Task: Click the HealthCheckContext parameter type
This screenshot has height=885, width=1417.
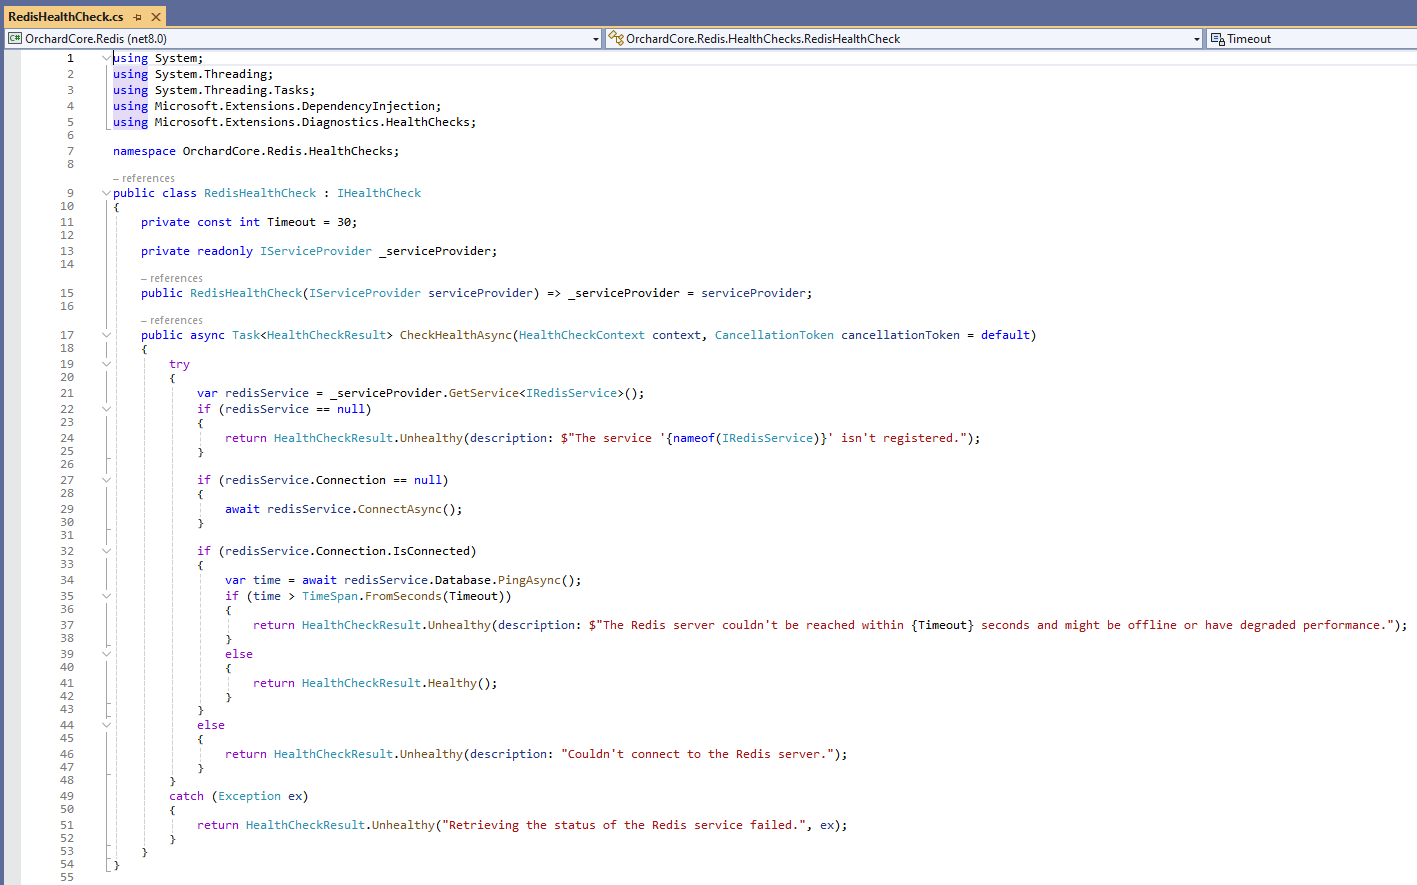Action: [582, 335]
